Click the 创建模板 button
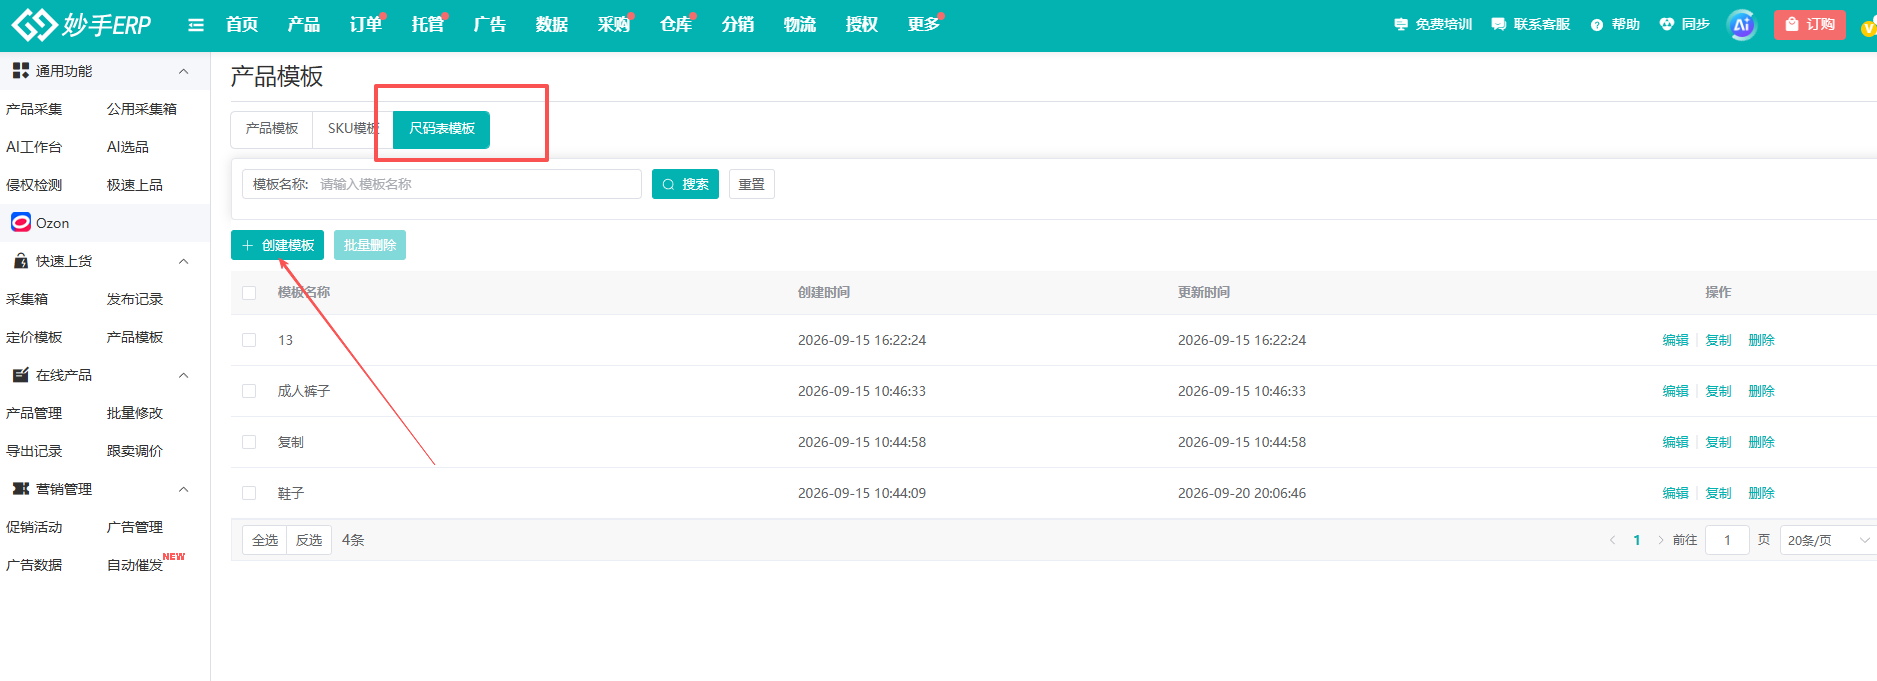1877x681 pixels. 277,245
